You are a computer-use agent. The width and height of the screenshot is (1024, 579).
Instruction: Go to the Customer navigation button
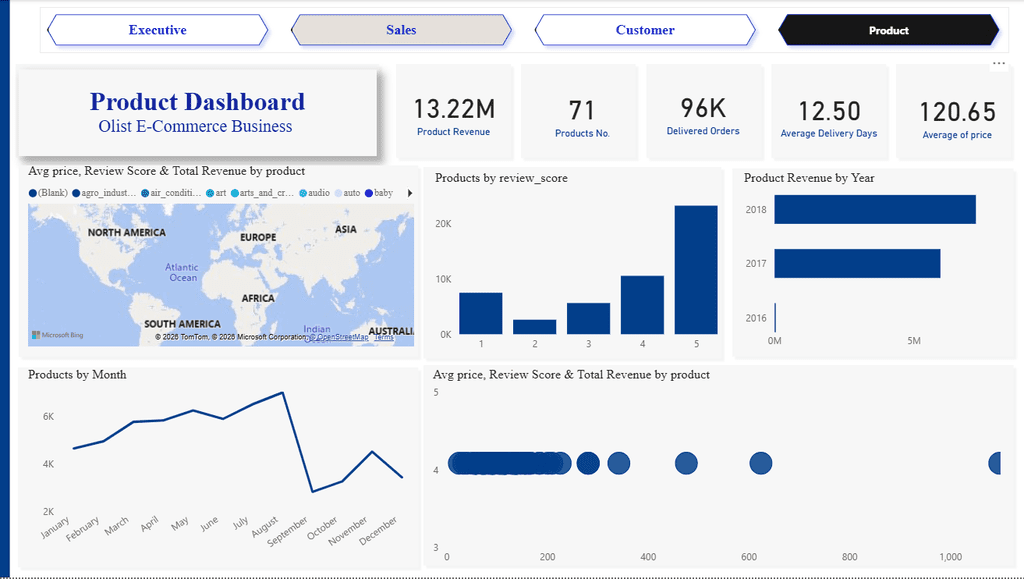[x=645, y=30]
